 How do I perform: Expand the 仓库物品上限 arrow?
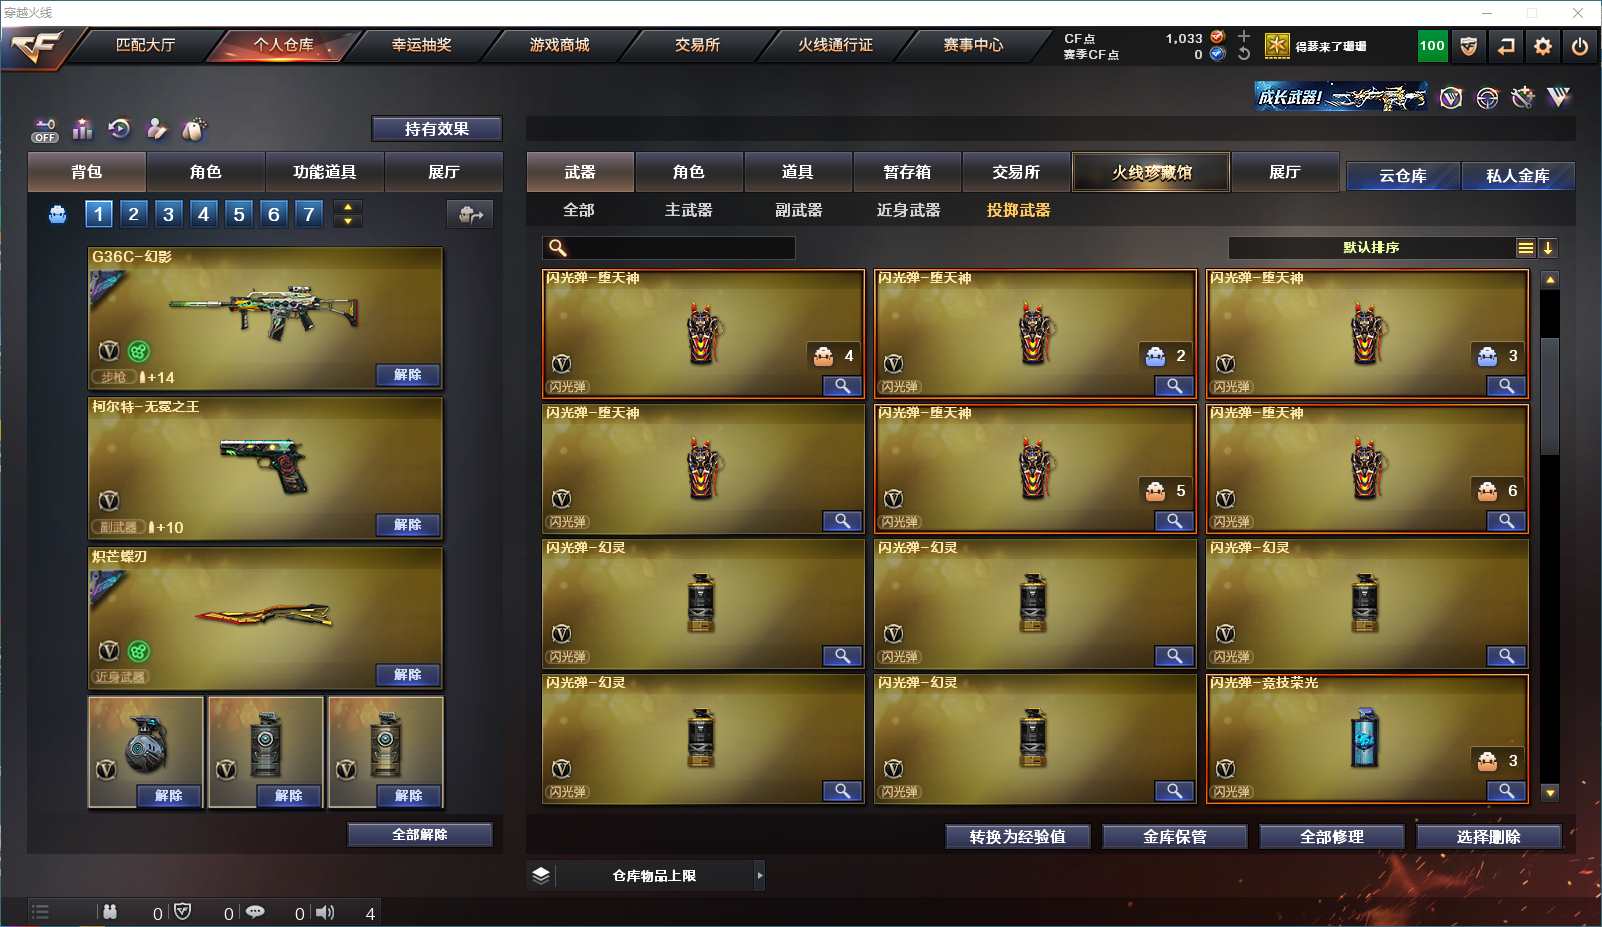click(x=760, y=875)
